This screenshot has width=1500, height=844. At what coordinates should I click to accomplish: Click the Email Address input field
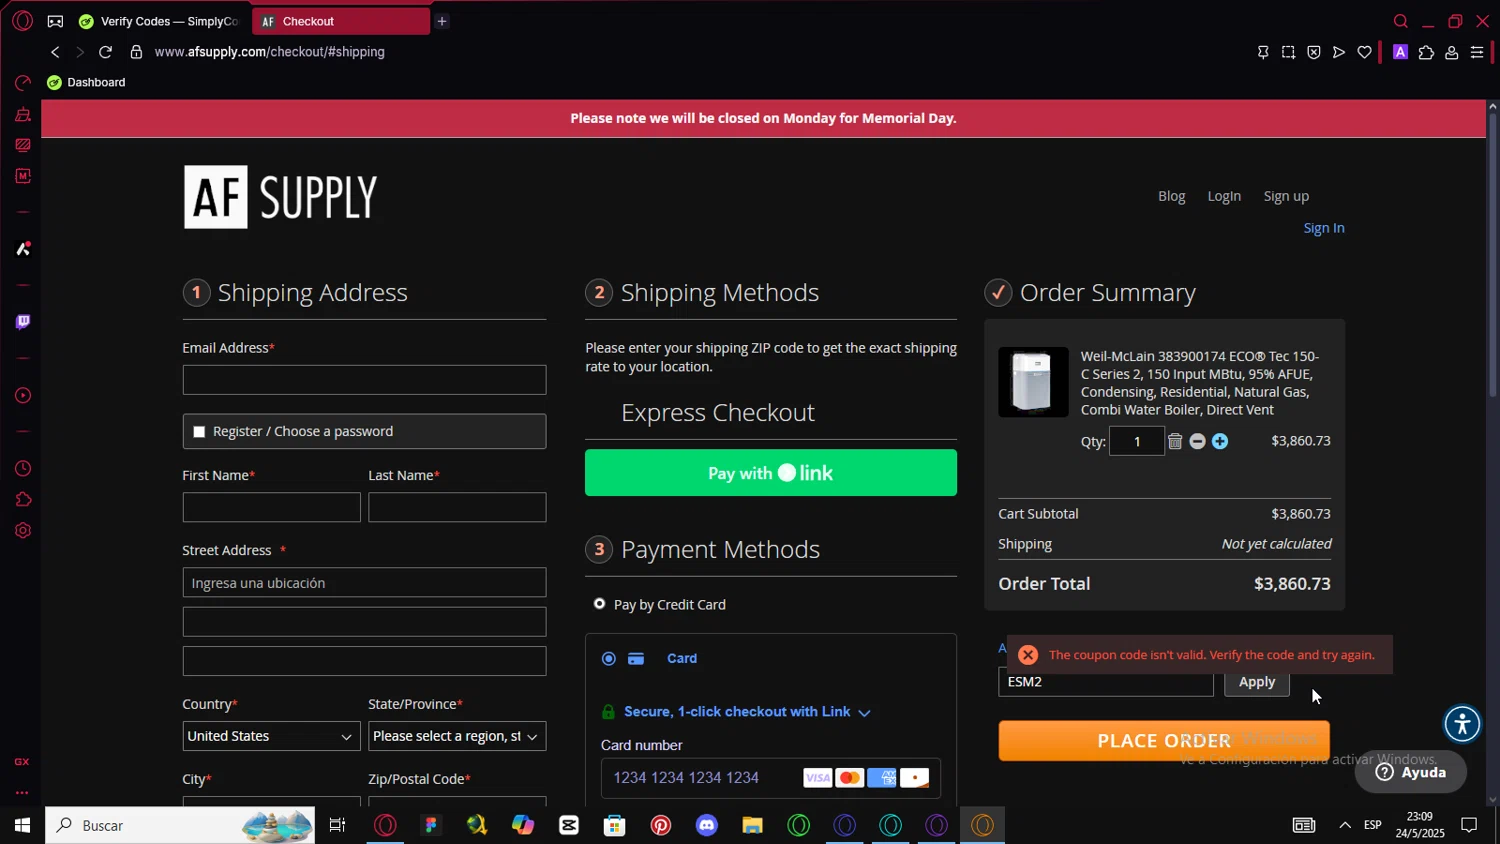[364, 380]
